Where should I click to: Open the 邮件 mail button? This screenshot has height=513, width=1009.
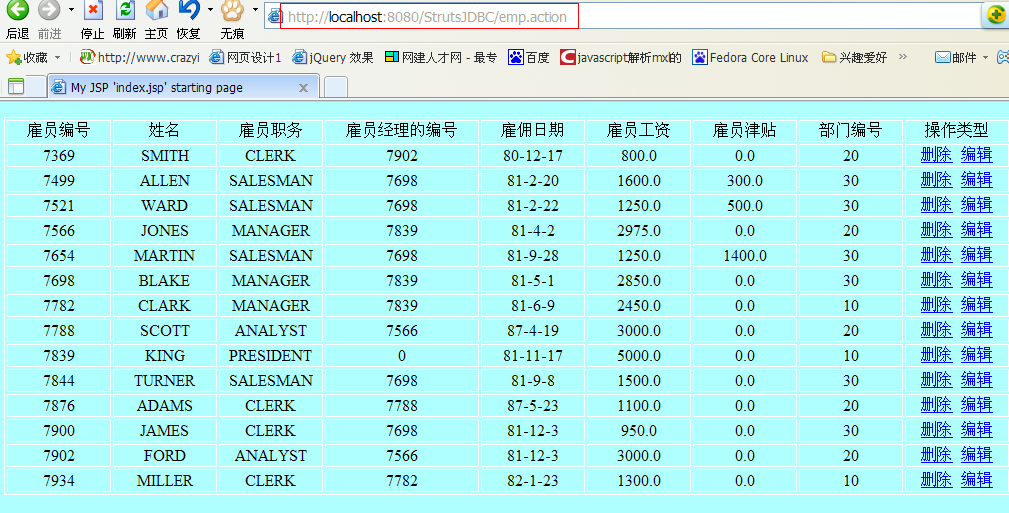tap(955, 57)
